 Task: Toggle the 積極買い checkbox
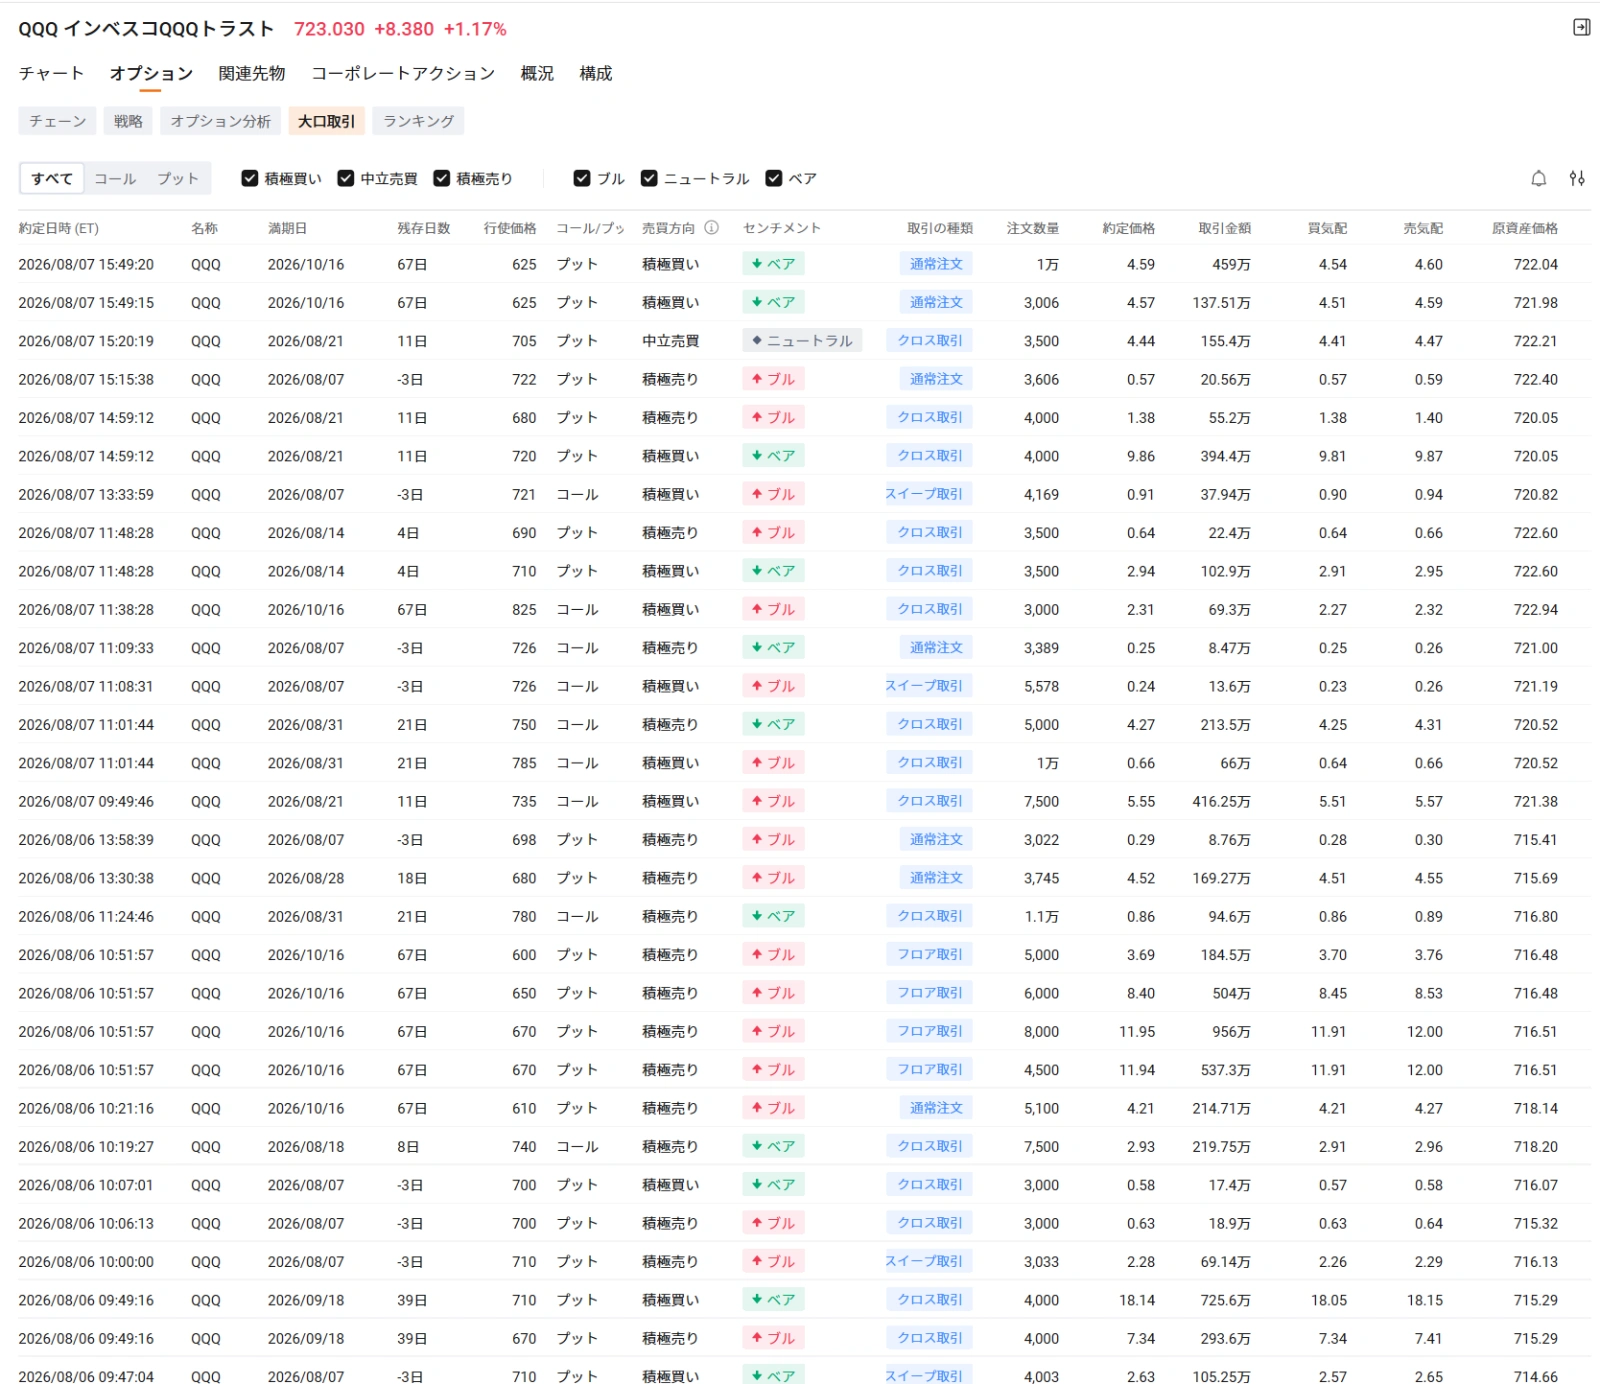click(x=250, y=178)
